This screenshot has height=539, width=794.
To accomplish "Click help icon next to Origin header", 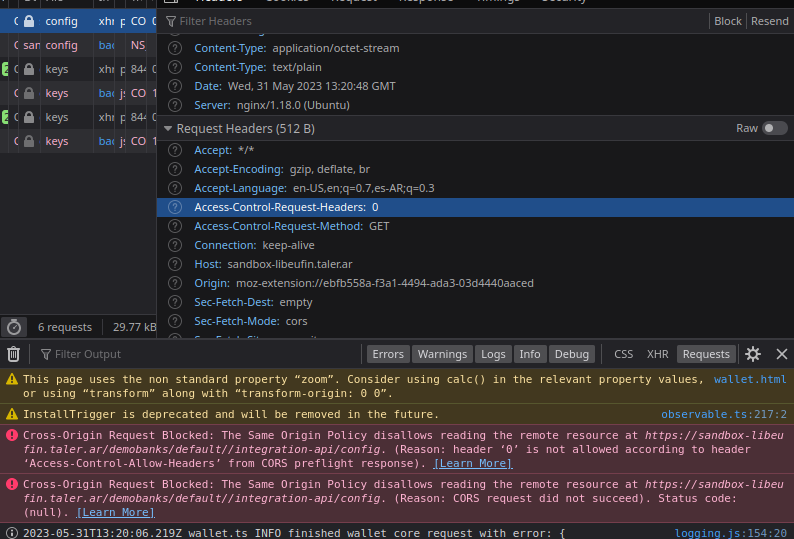I will click(x=175, y=283).
